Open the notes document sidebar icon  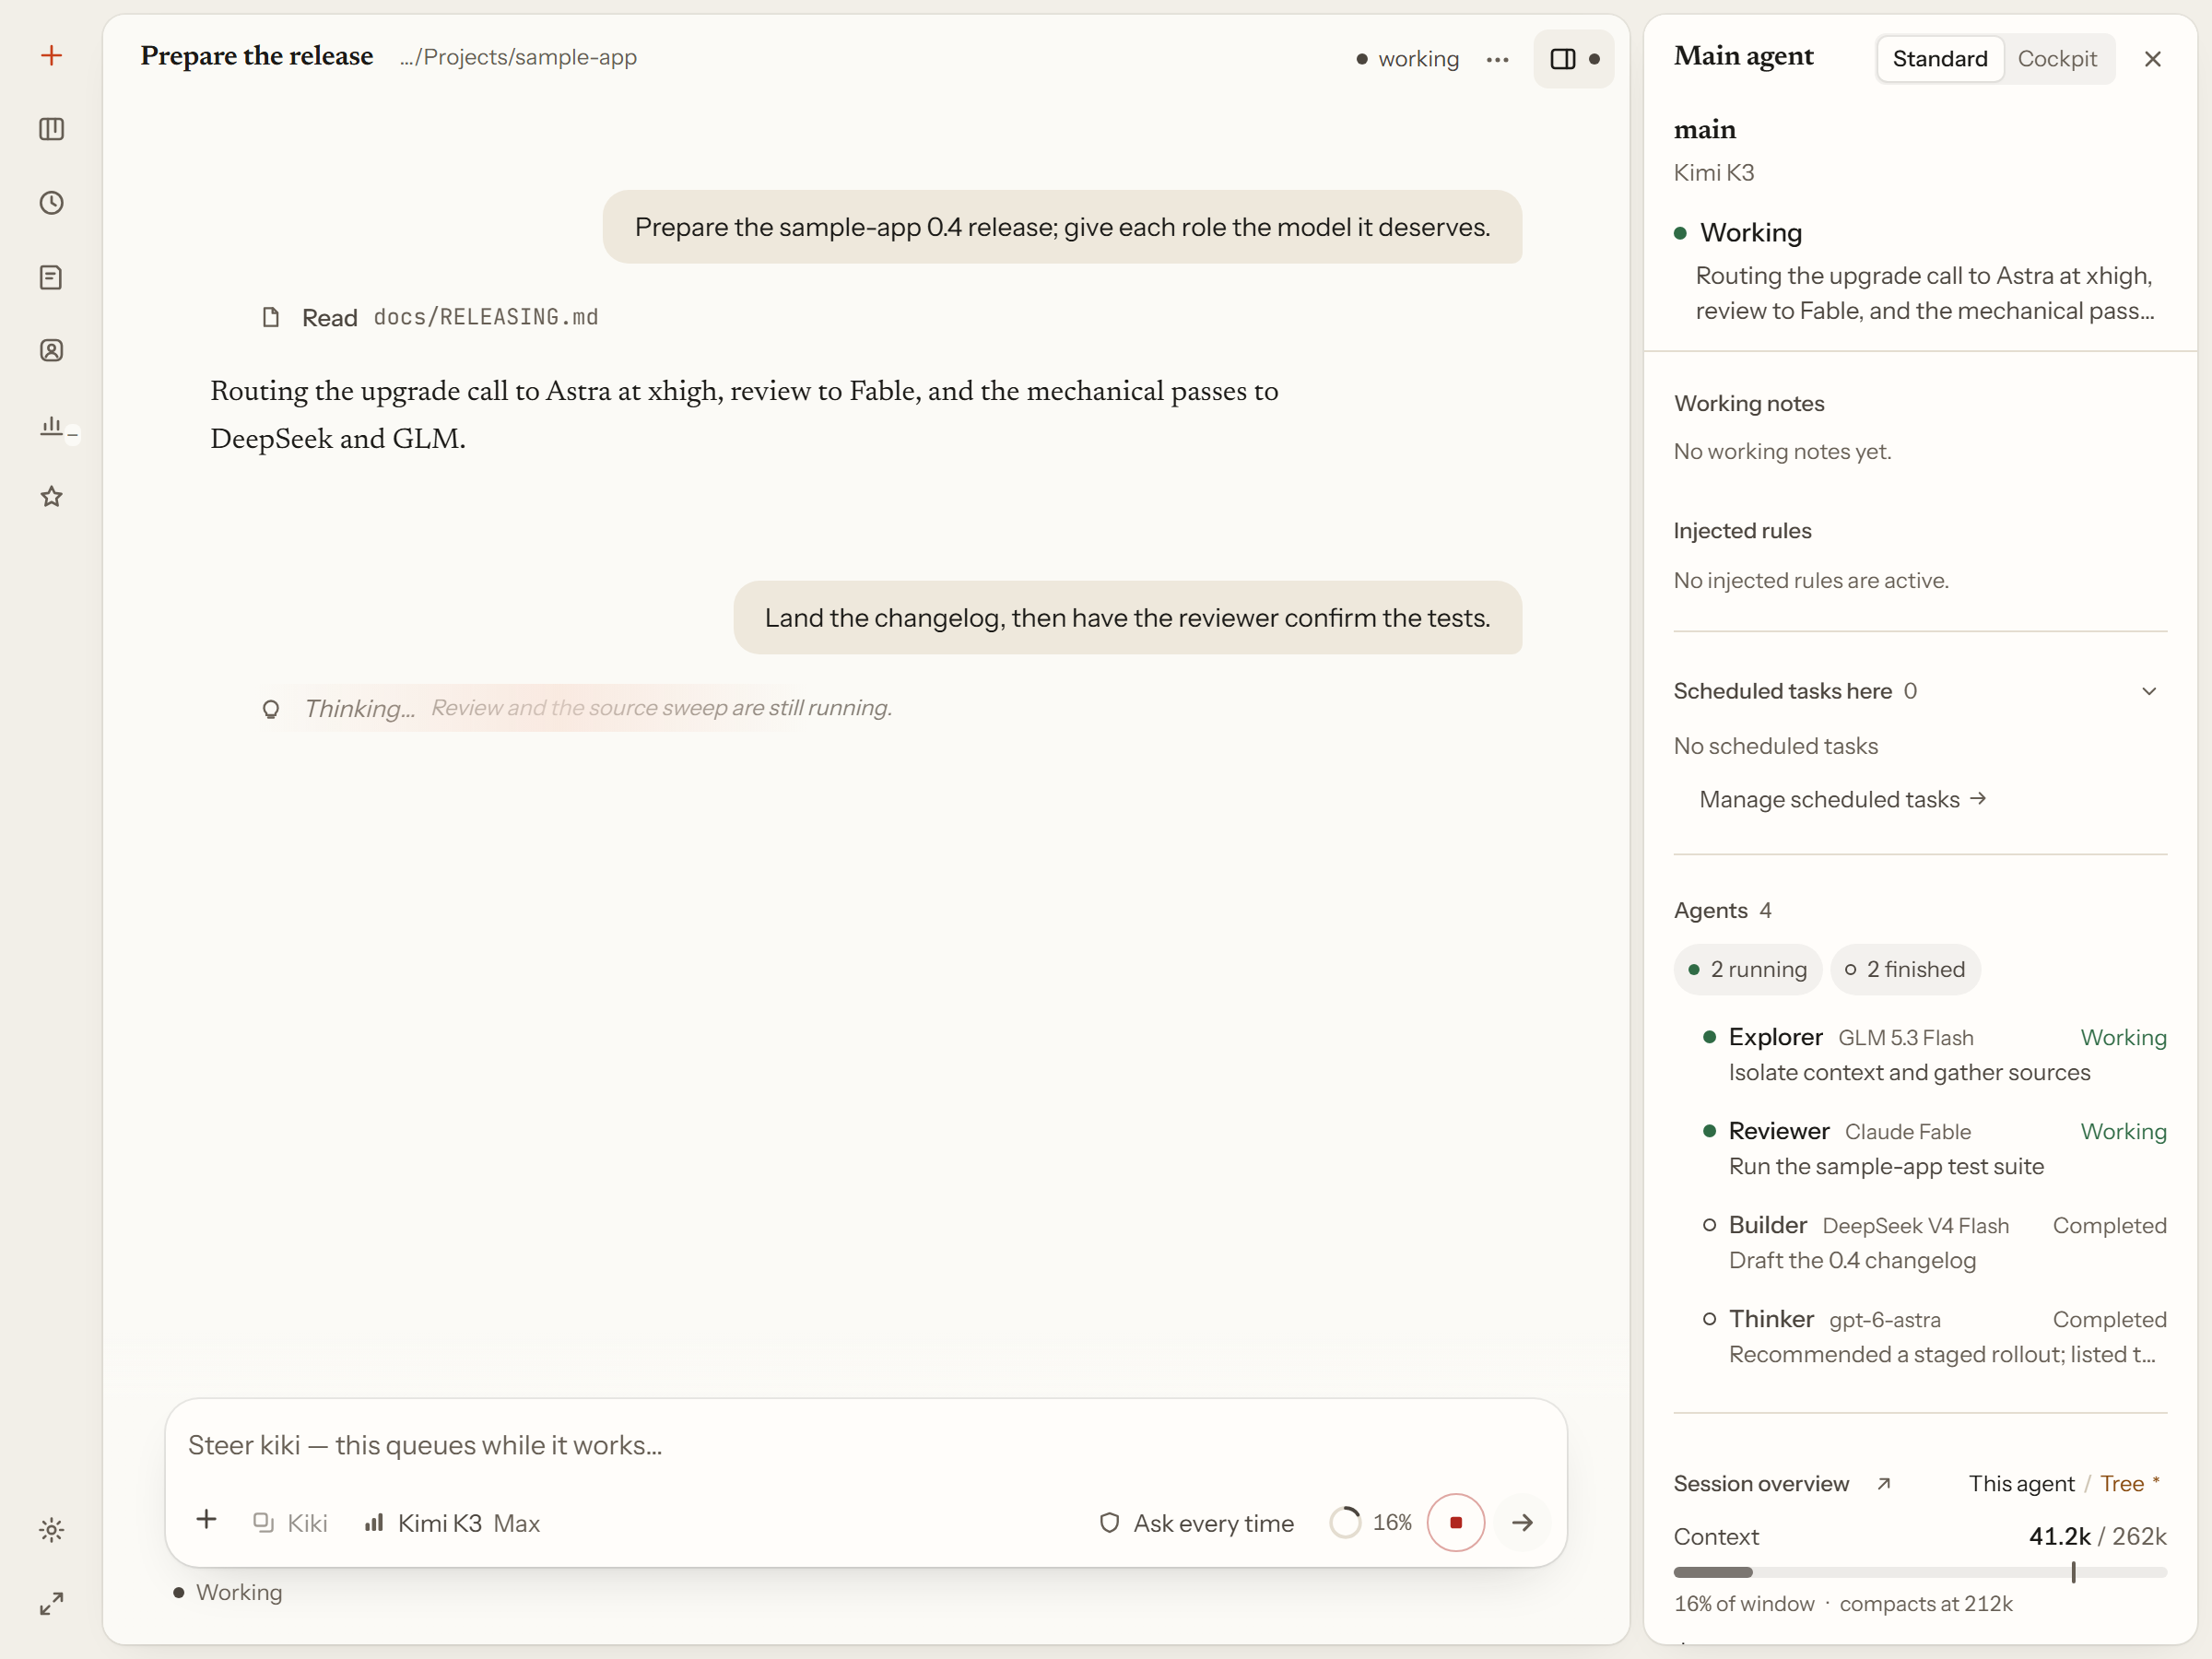52,277
